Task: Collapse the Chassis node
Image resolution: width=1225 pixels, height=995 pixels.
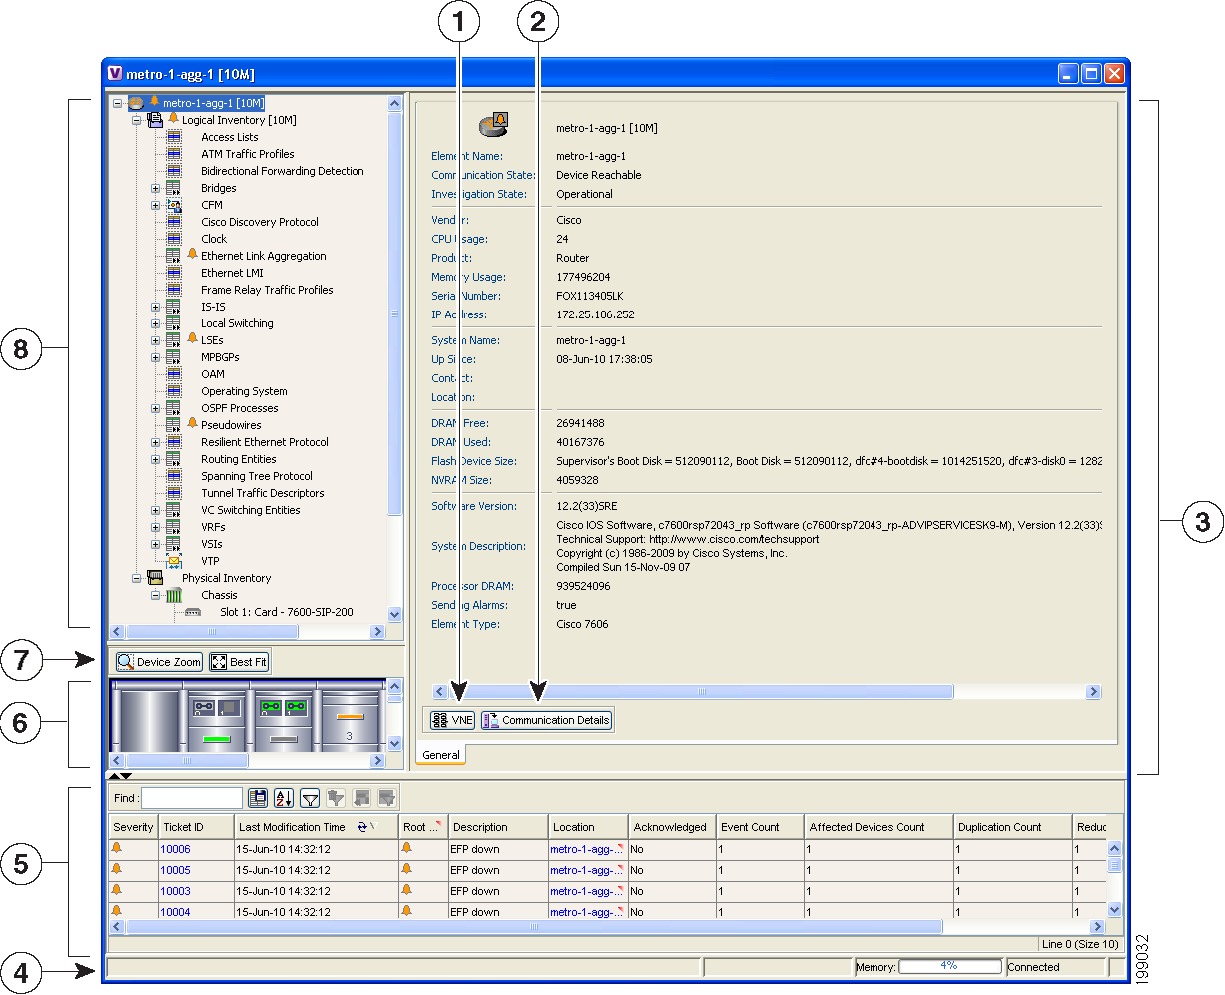Action: point(155,595)
